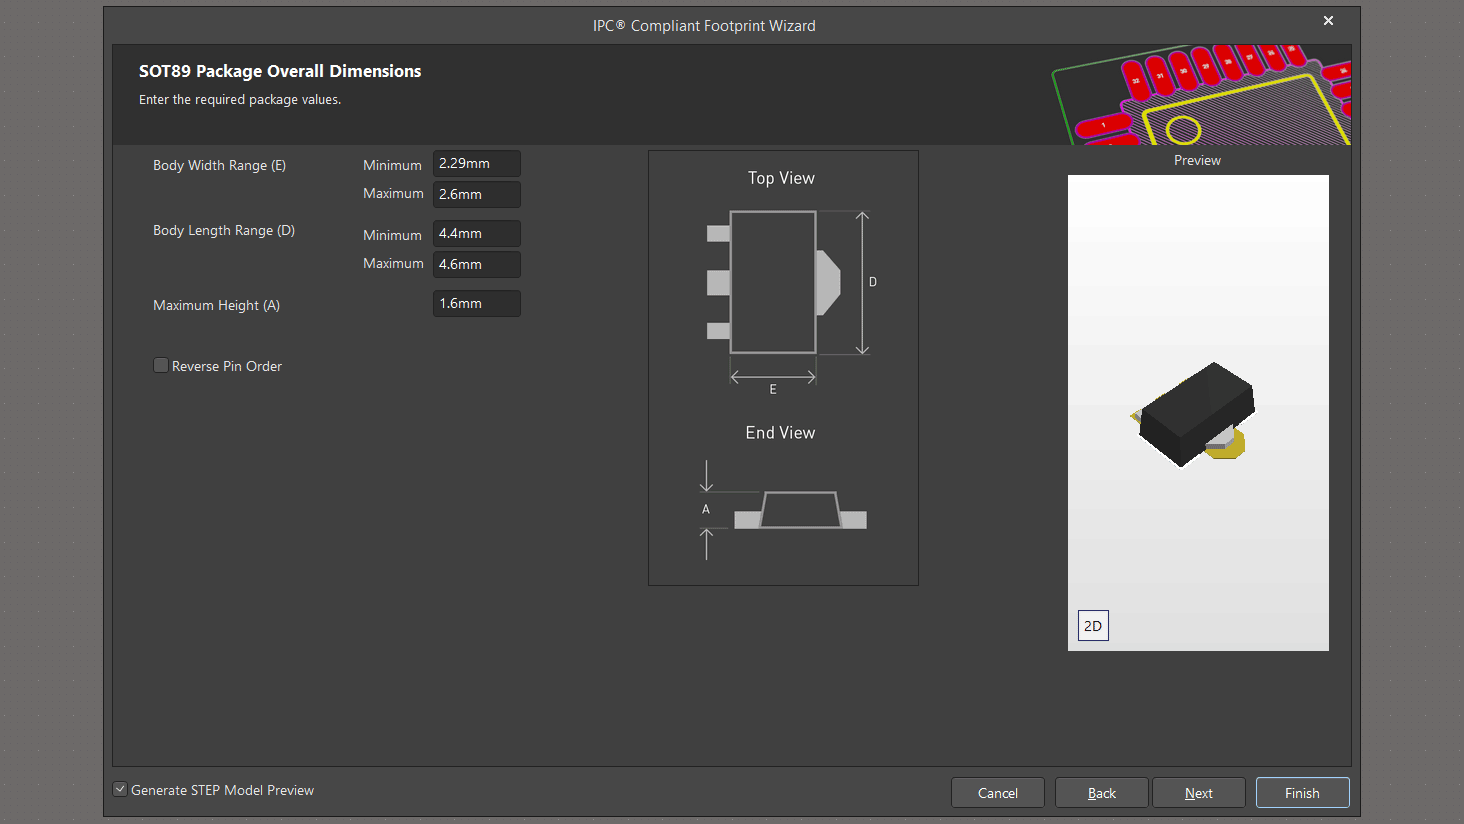
Task: Click the D dimension label in Top View
Action: [x=873, y=283]
